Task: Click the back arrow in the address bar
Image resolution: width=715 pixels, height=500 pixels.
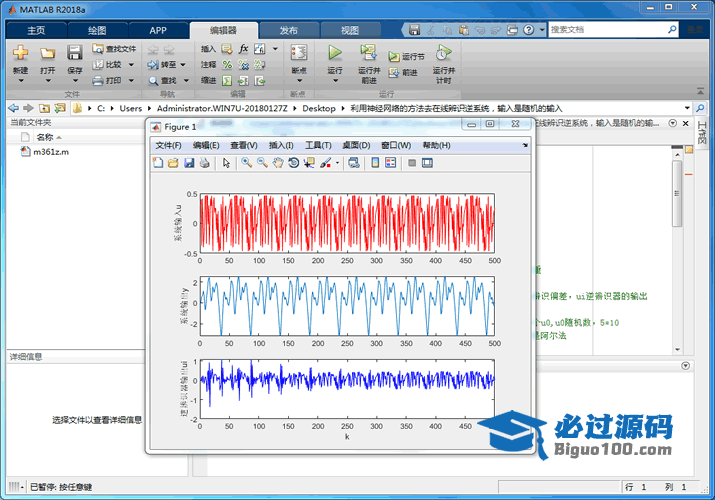Action: 14,108
